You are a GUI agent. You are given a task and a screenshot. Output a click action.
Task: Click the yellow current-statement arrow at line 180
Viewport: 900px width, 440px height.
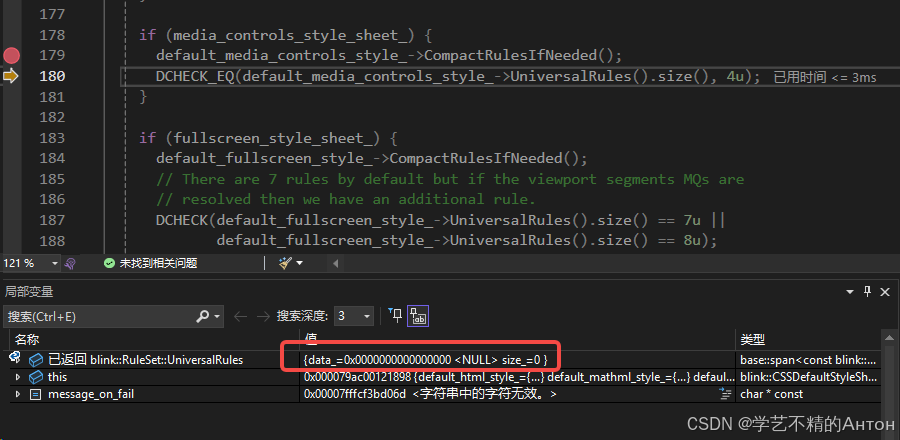[11, 76]
